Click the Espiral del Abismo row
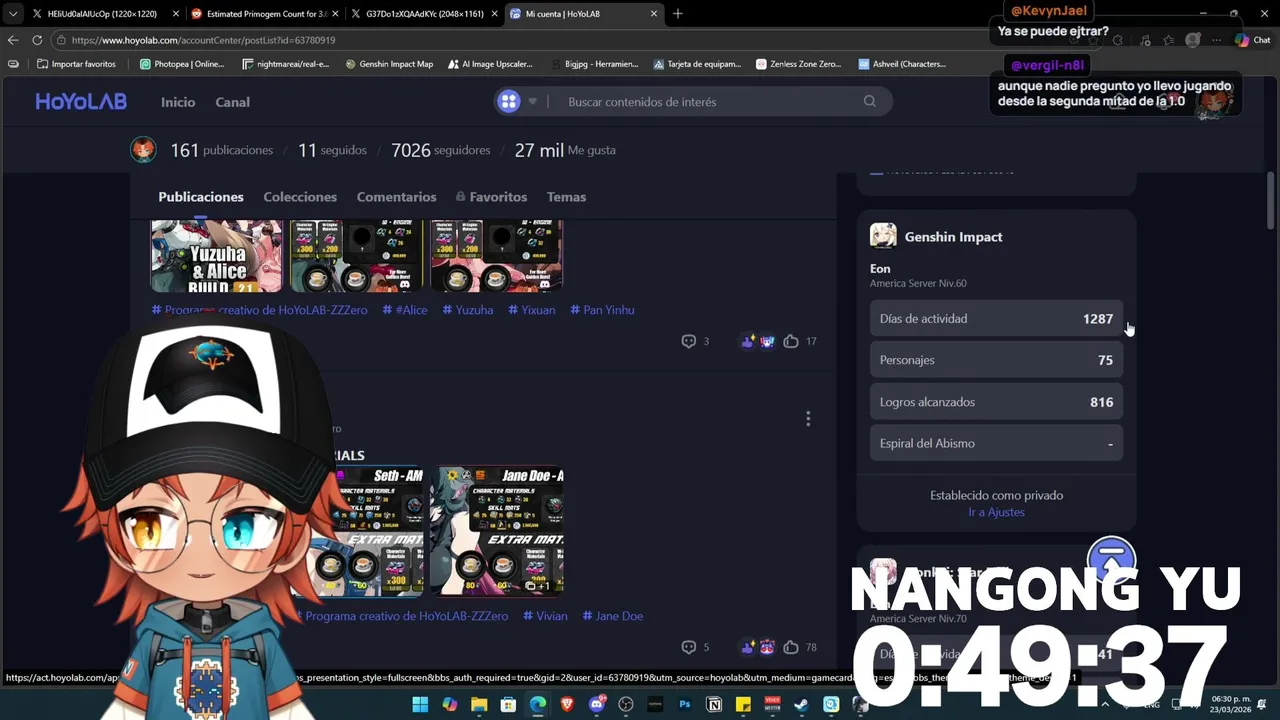 click(x=996, y=443)
